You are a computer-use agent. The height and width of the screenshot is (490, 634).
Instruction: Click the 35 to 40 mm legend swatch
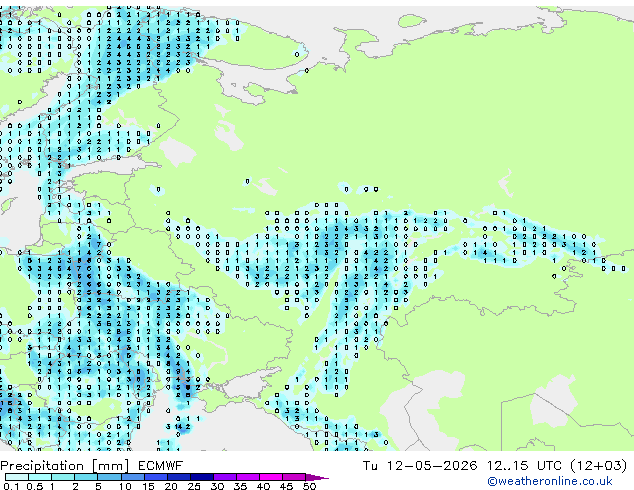(x=247, y=477)
